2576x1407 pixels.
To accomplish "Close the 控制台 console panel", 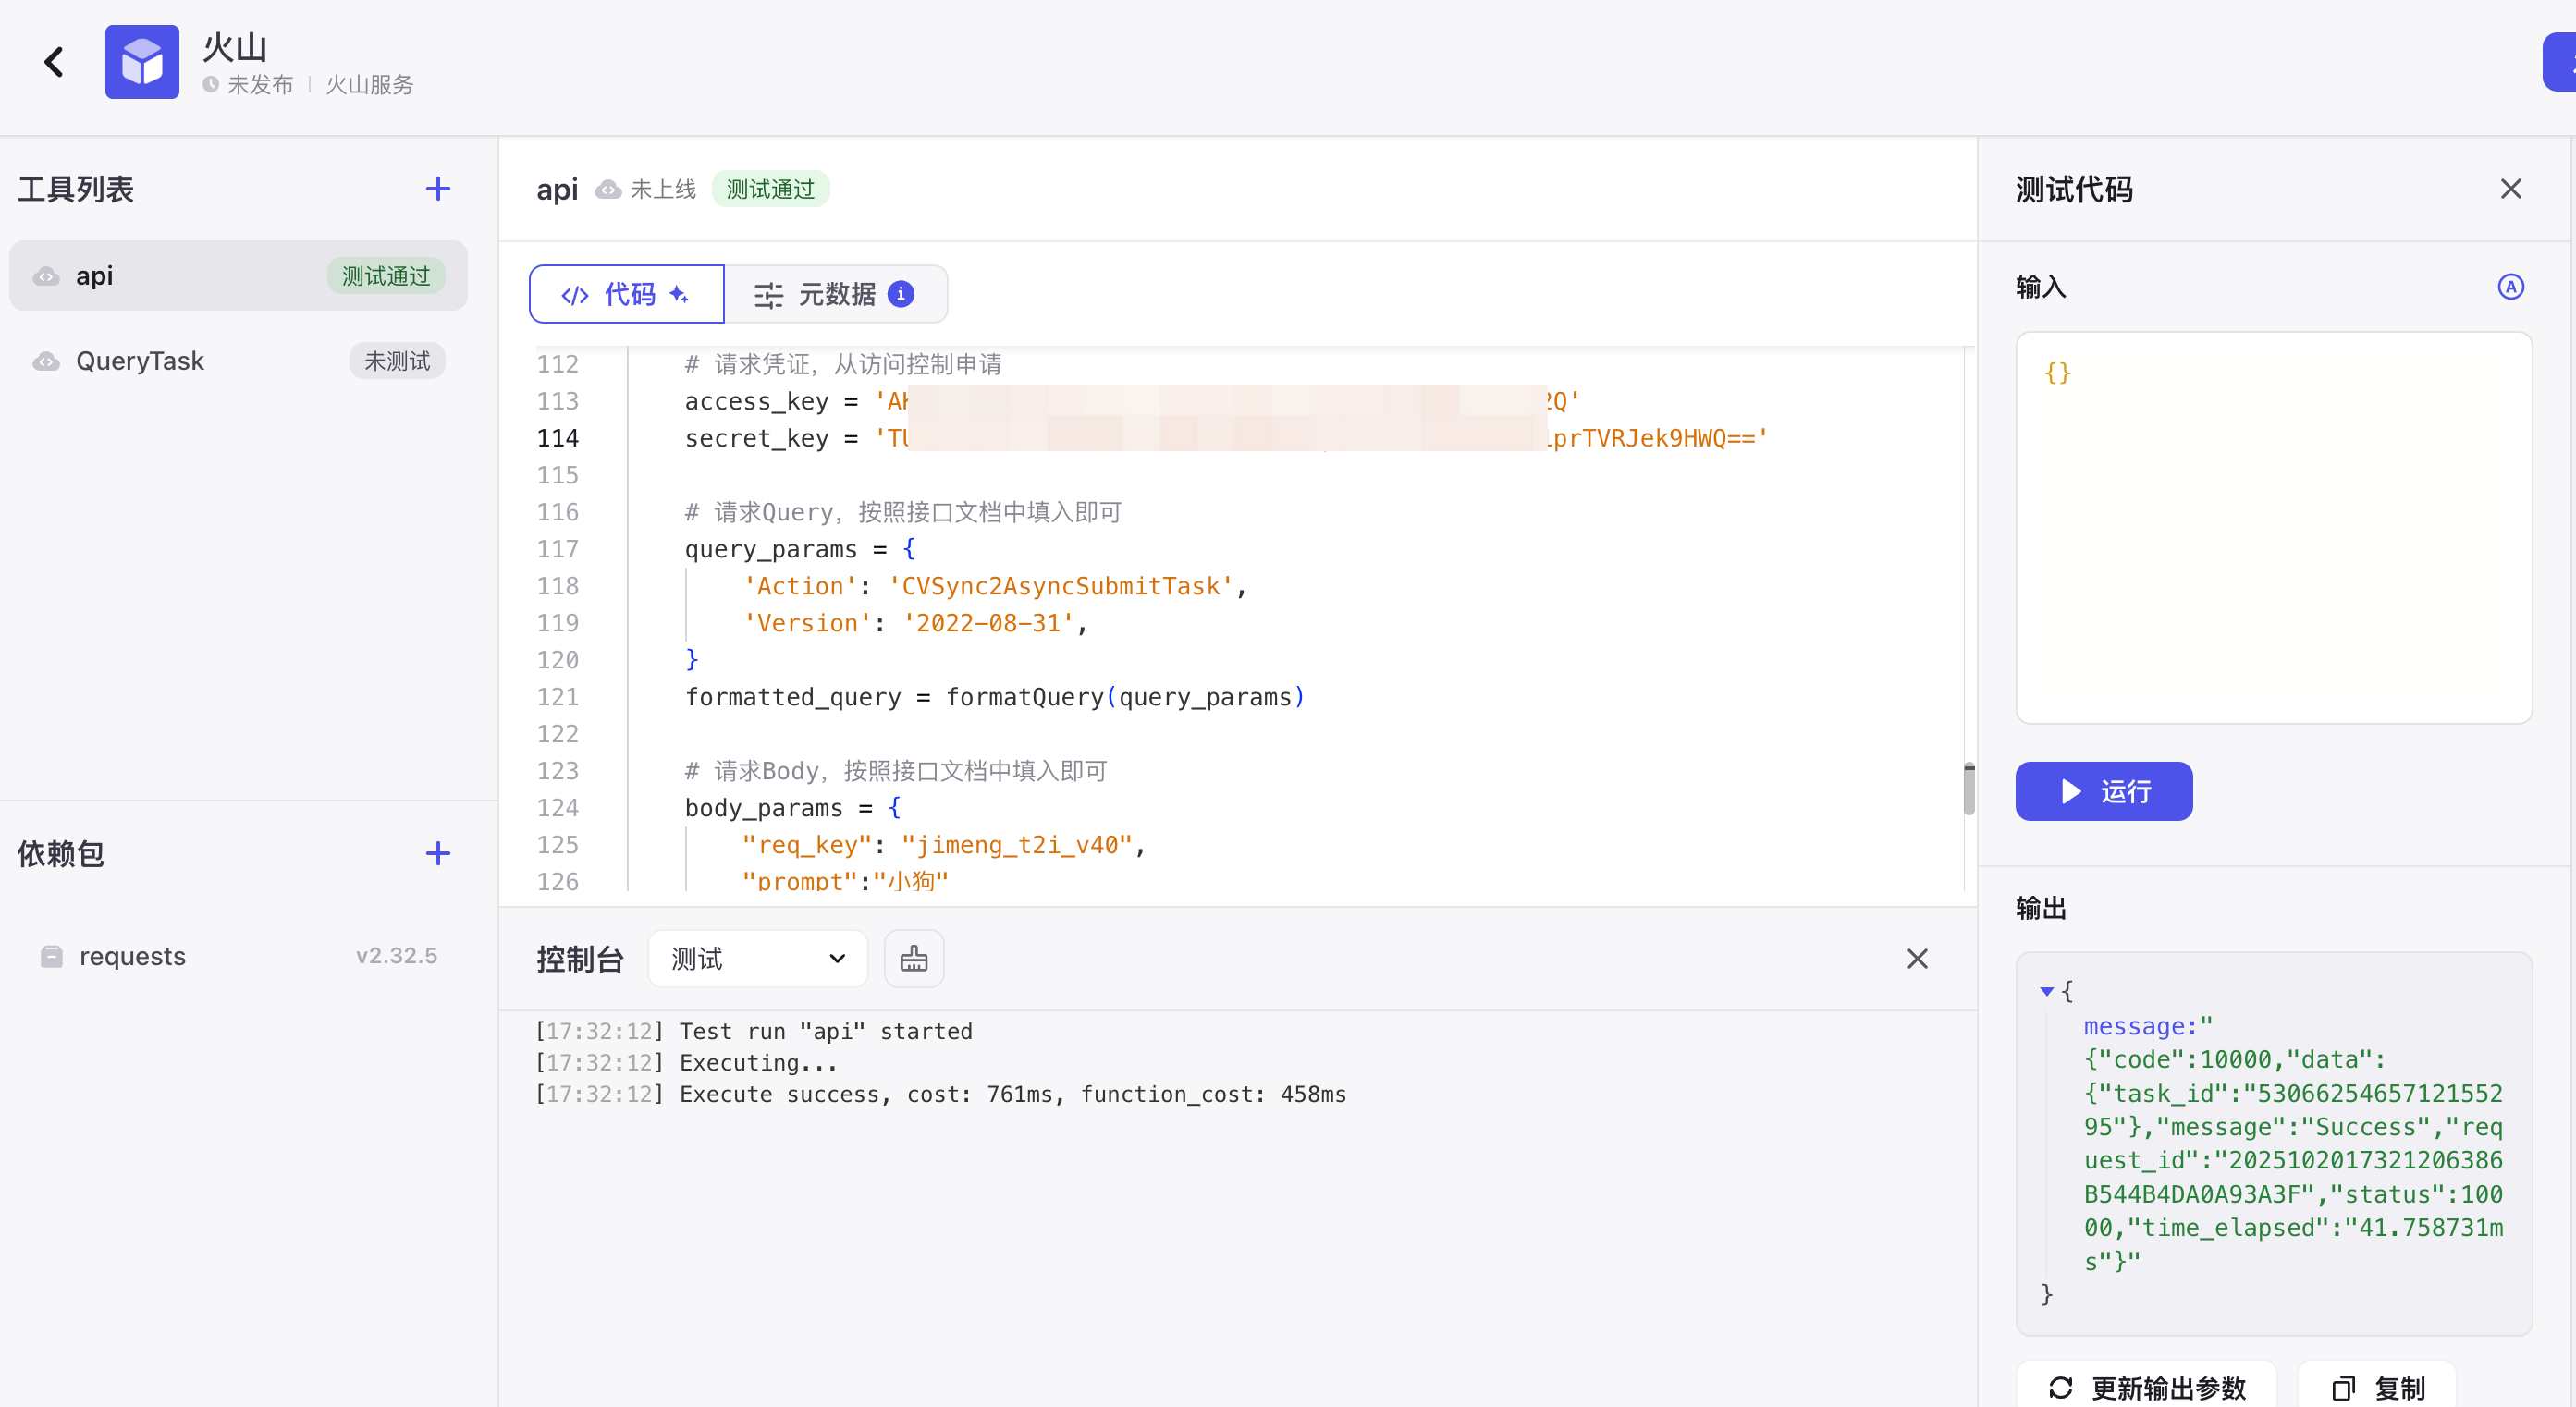I will [x=1916, y=959].
